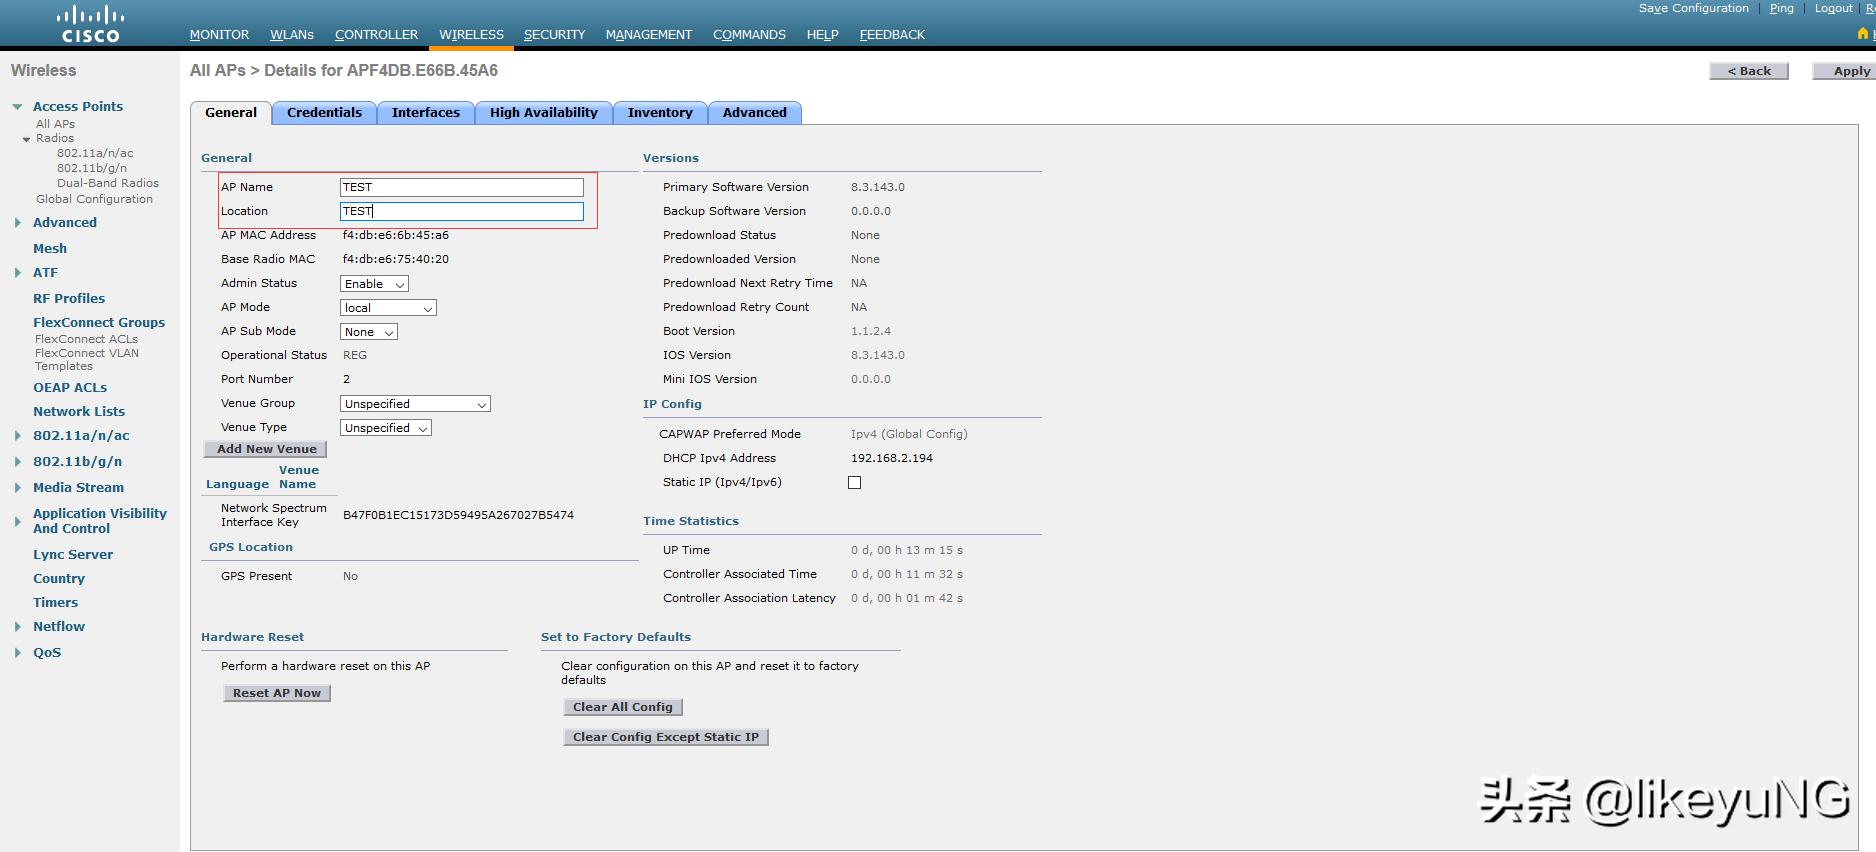Click the DHCP Ipv4 Address 192.168.2.194
Viewport: 1876px width, 852px height.
[x=892, y=458]
